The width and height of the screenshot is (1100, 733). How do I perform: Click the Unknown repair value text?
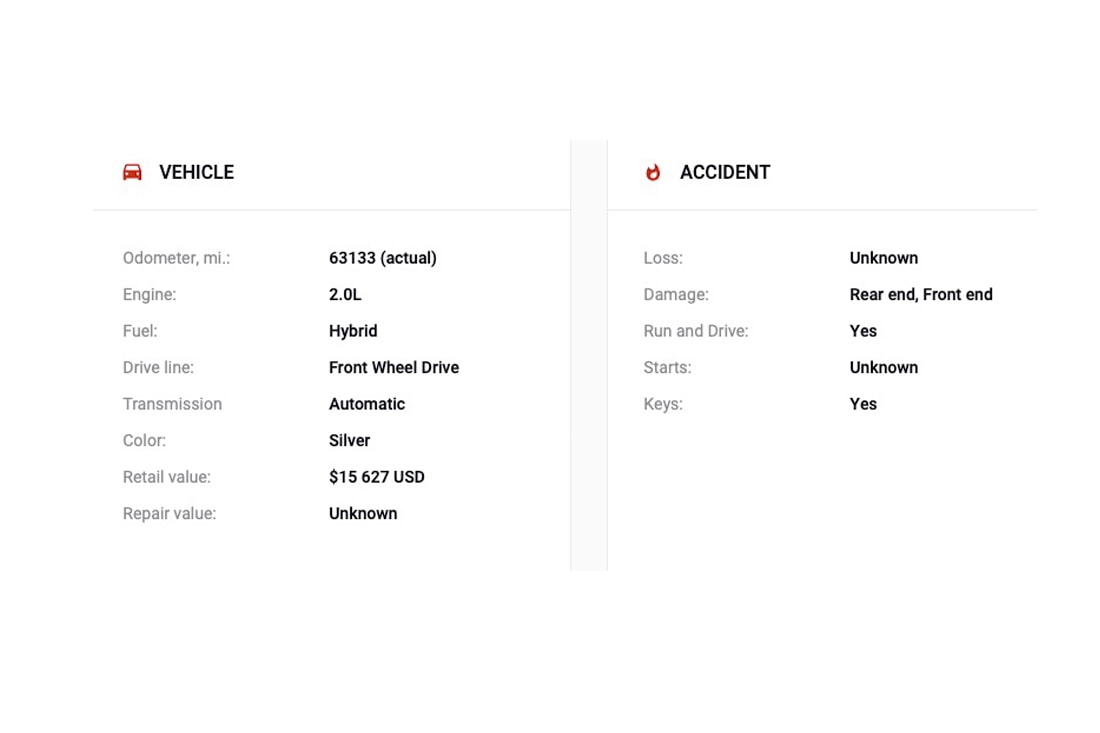coord(363,514)
